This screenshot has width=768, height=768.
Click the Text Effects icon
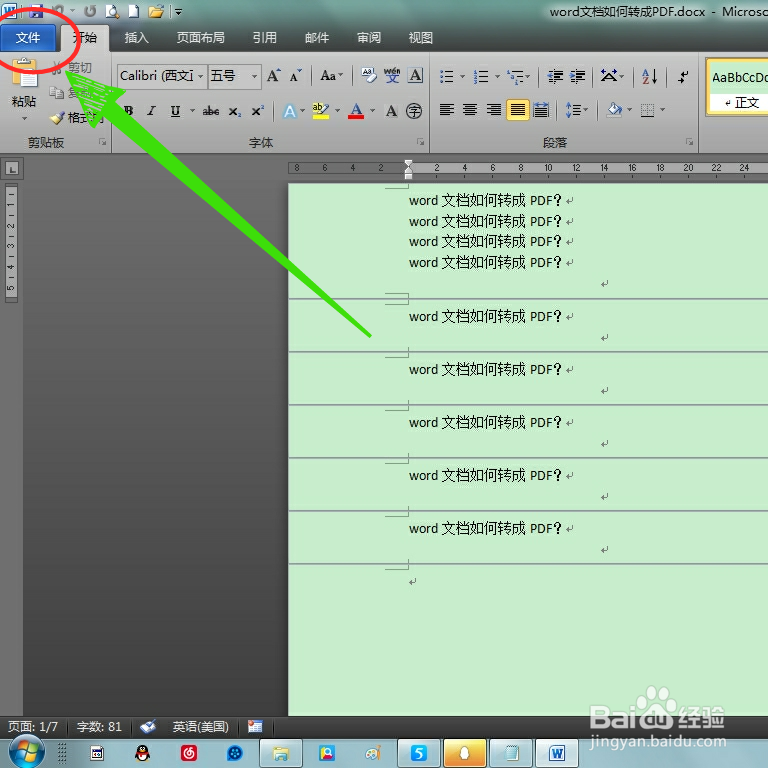[x=290, y=111]
